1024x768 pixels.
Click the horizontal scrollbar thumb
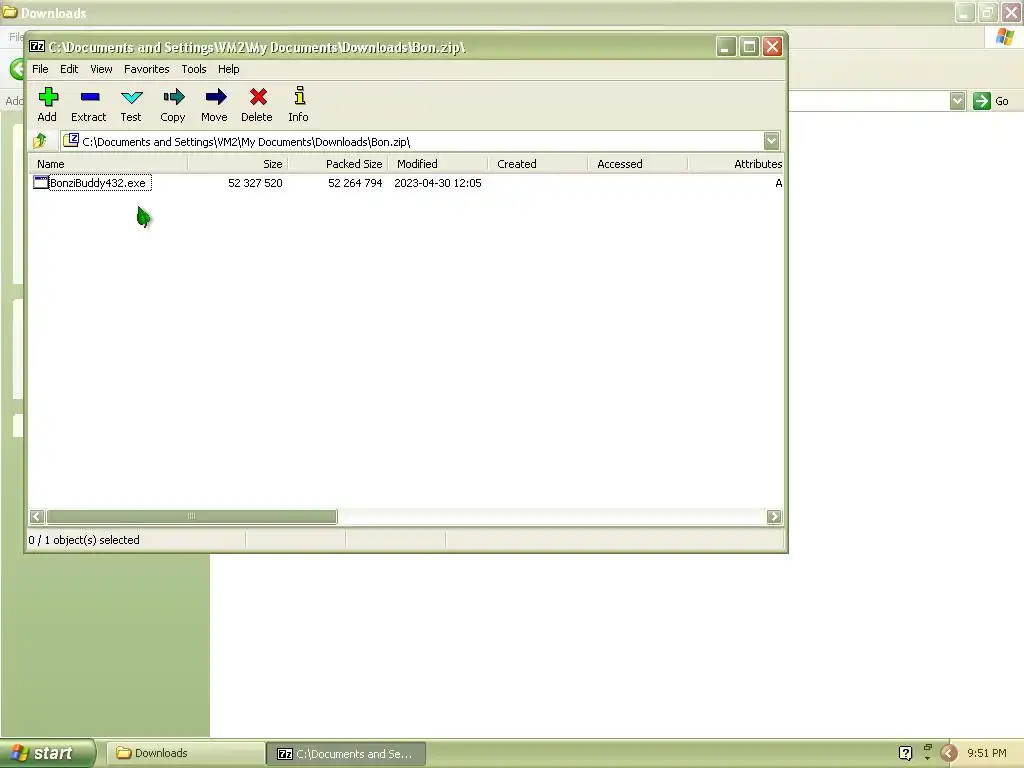coord(192,517)
